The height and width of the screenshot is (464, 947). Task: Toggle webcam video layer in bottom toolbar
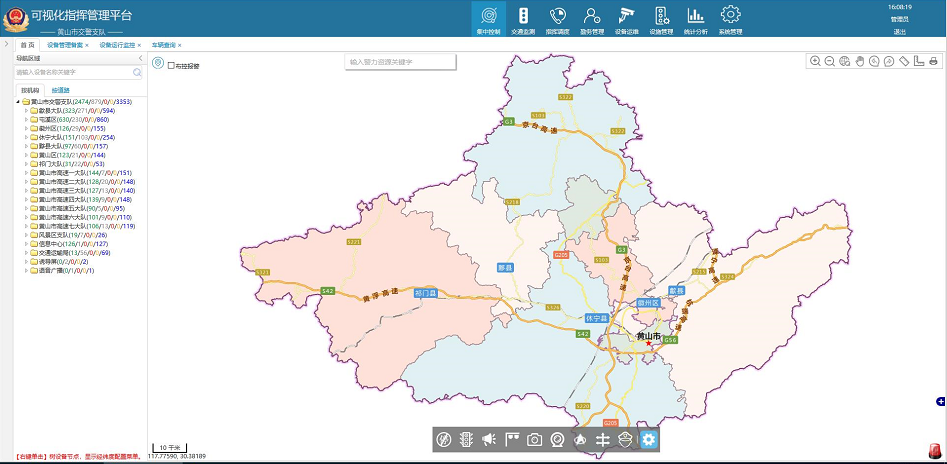click(x=557, y=439)
